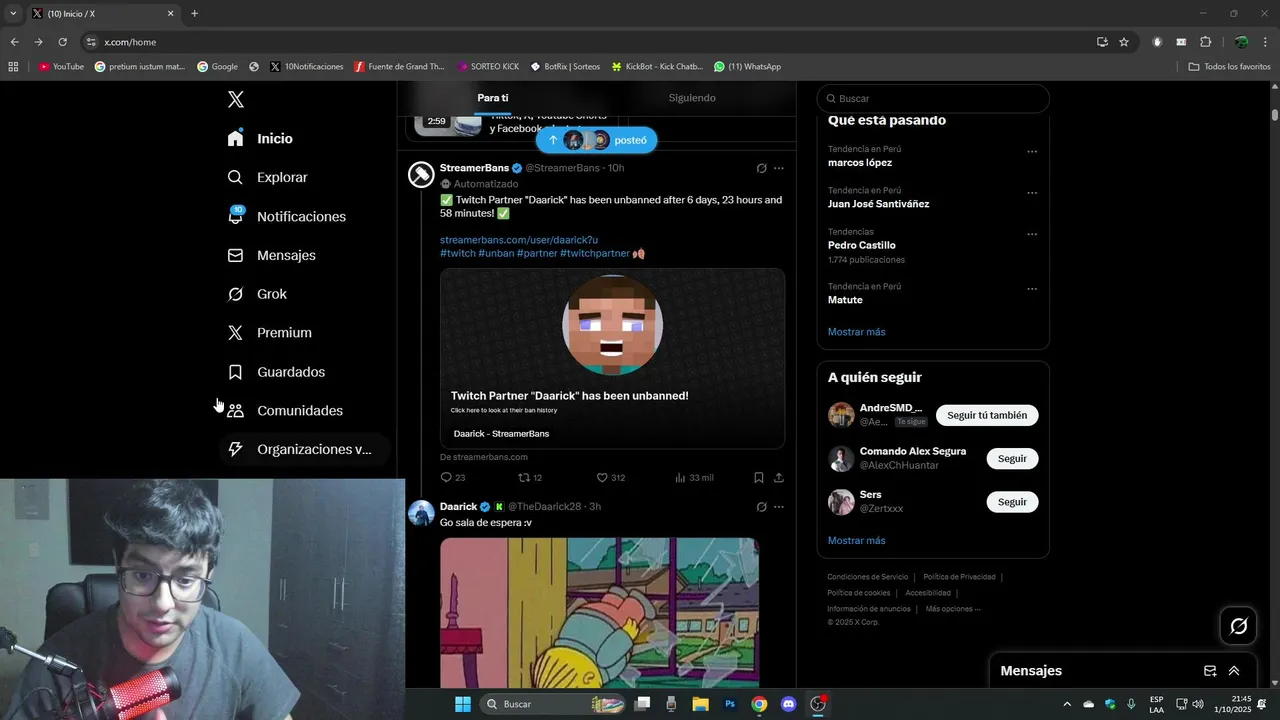This screenshot has height=720, width=1280.
Task: Follow Sers @Zertxxx
Action: 1012,502
